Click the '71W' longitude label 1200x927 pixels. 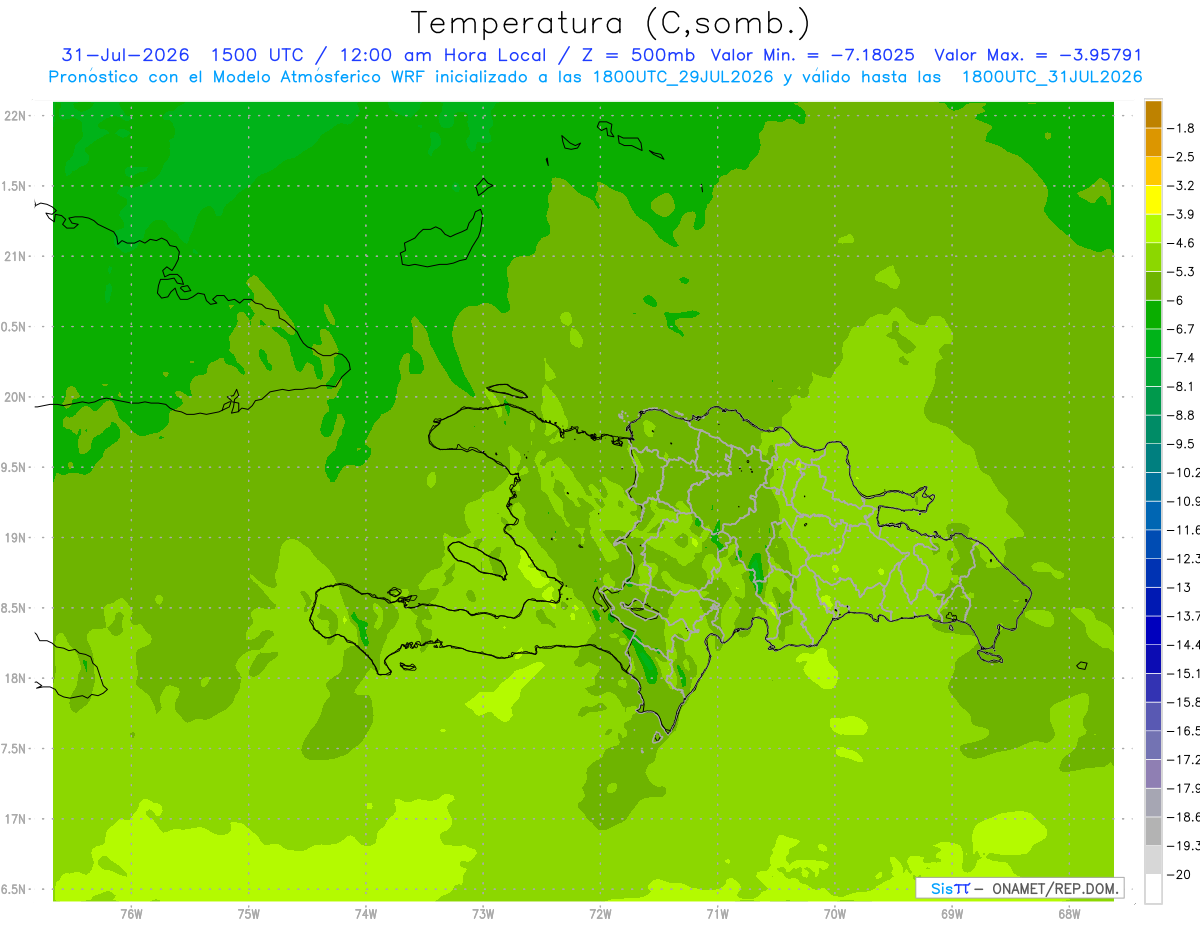[x=717, y=913]
